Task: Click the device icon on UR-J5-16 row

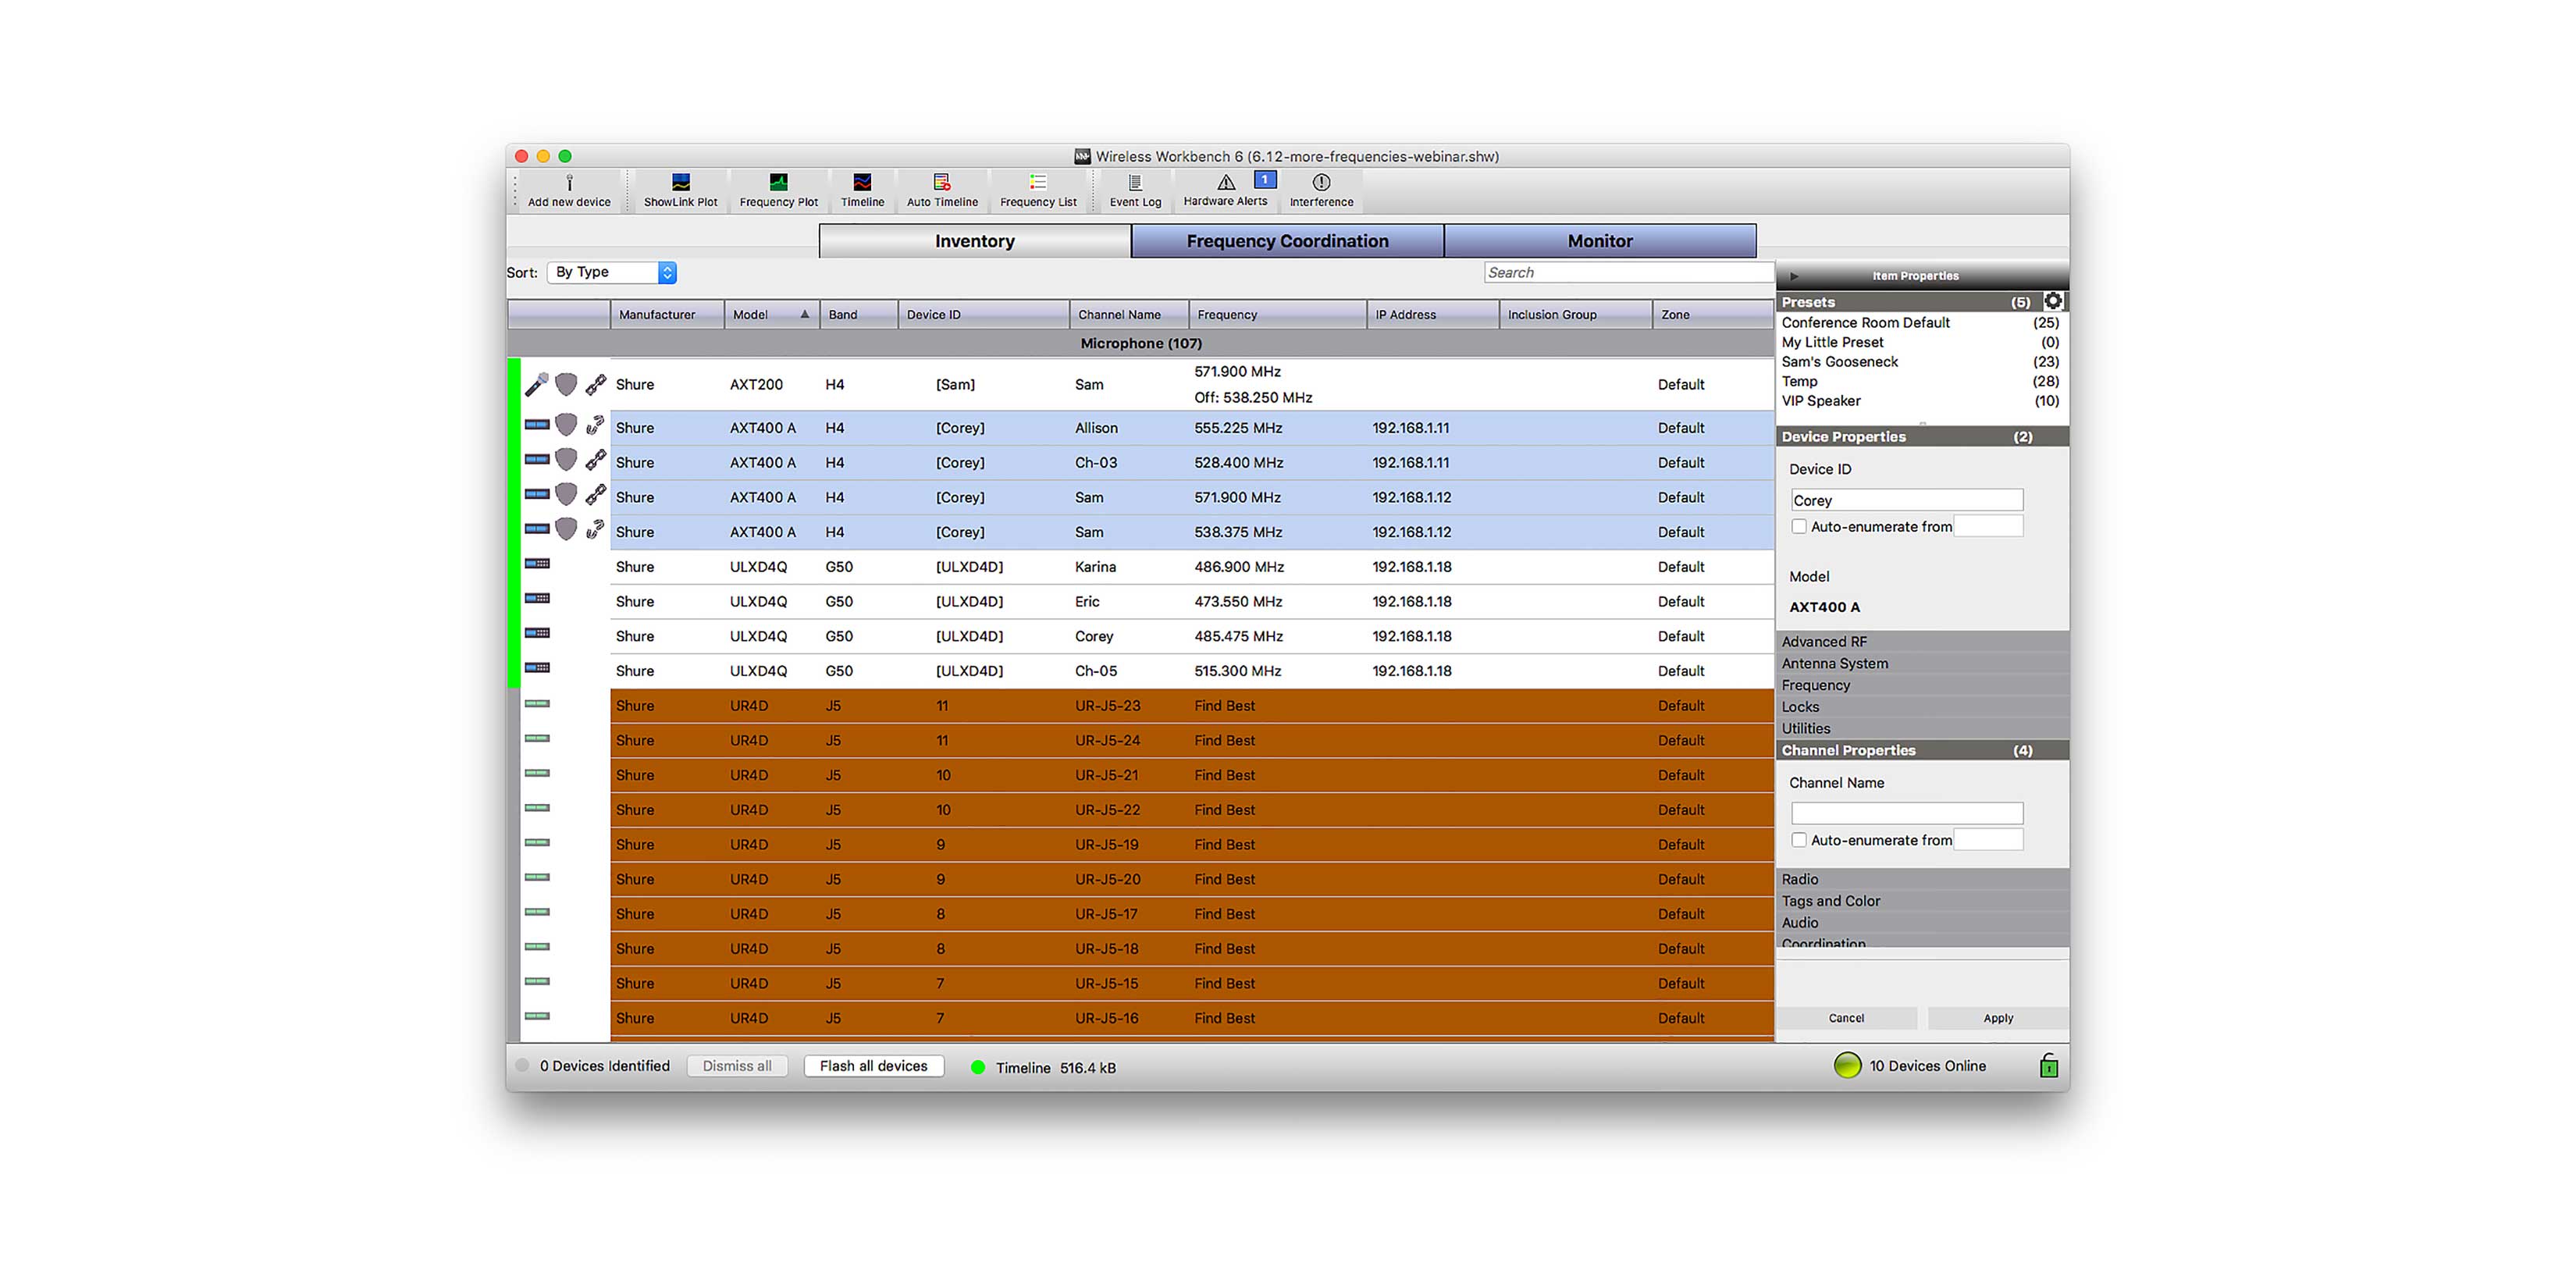Action: pos(537,1016)
